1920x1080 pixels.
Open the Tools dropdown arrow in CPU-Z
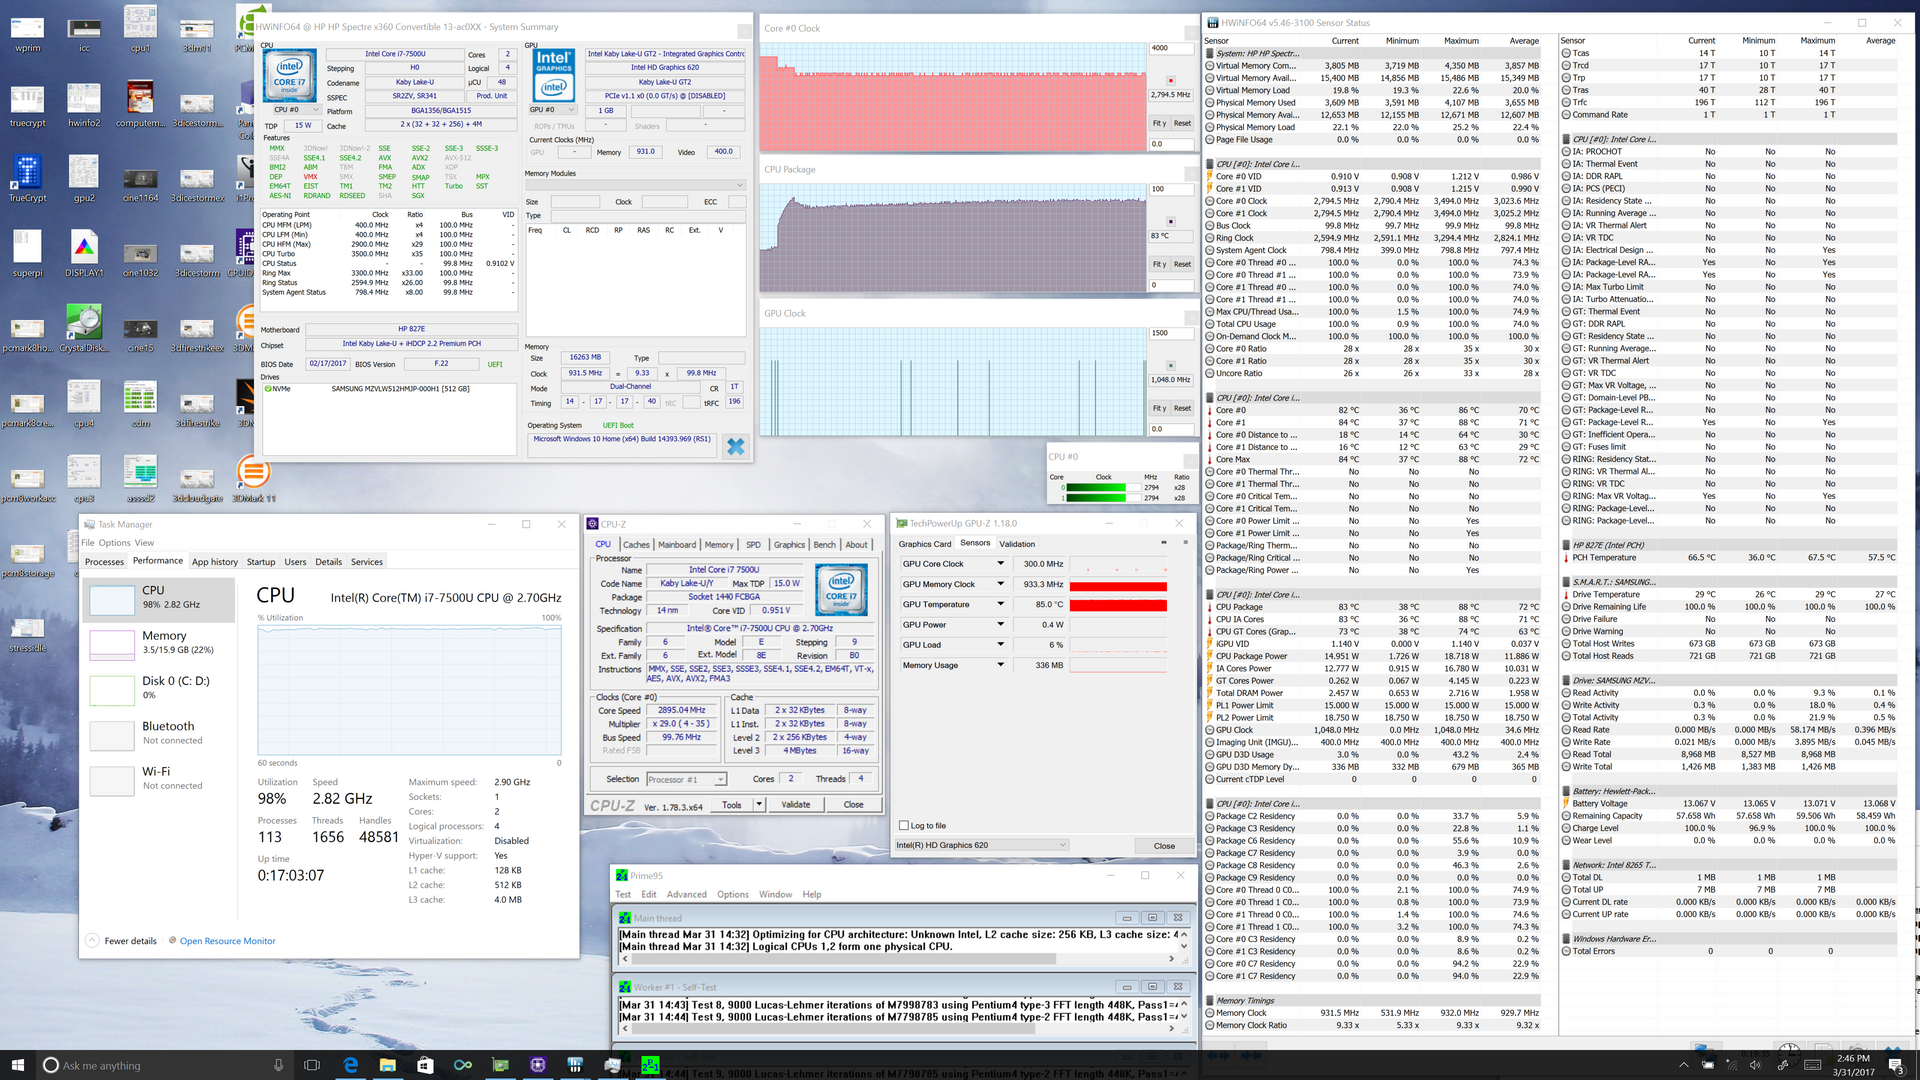759,804
